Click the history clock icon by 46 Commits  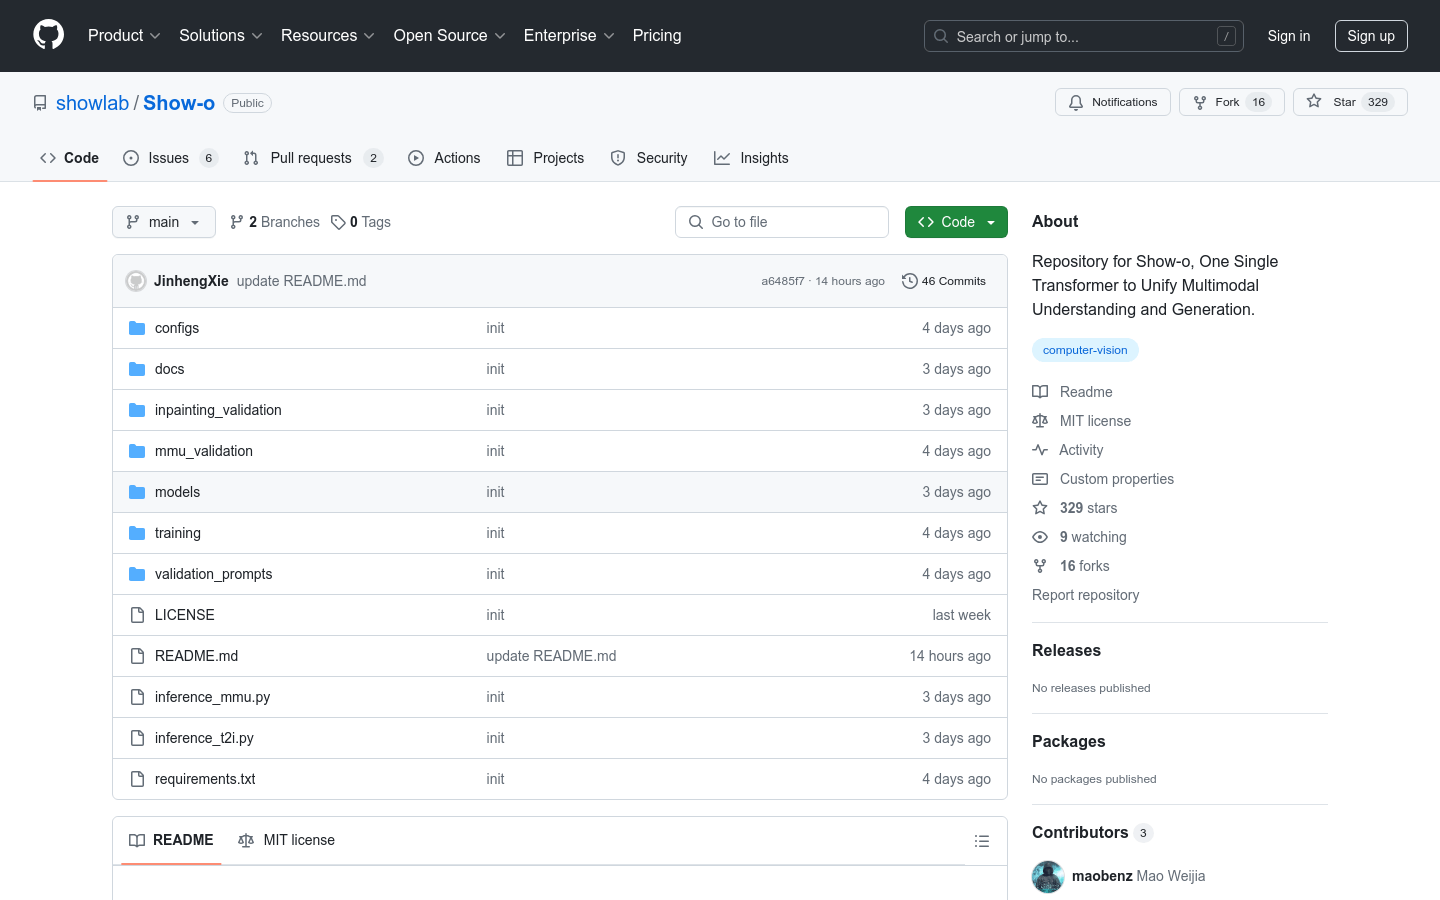click(x=909, y=281)
